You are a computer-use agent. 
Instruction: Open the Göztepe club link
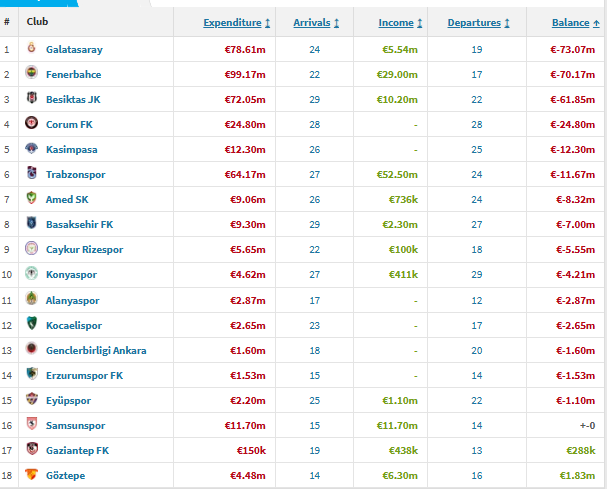pyautogui.click(x=65, y=475)
